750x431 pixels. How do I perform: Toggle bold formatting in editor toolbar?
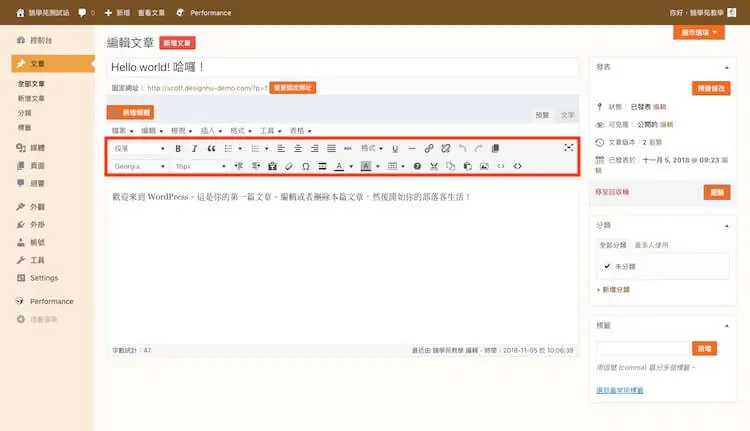pos(178,149)
